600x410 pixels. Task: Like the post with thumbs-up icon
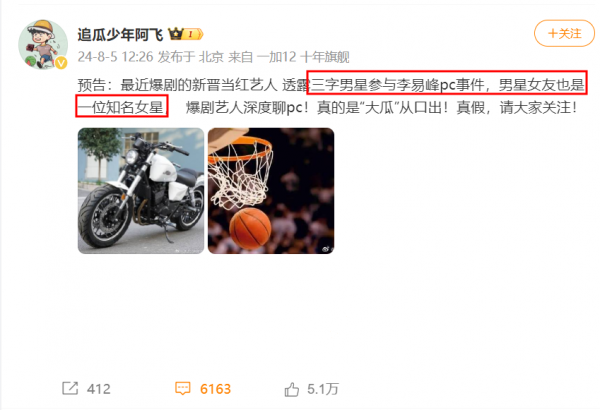click(292, 389)
